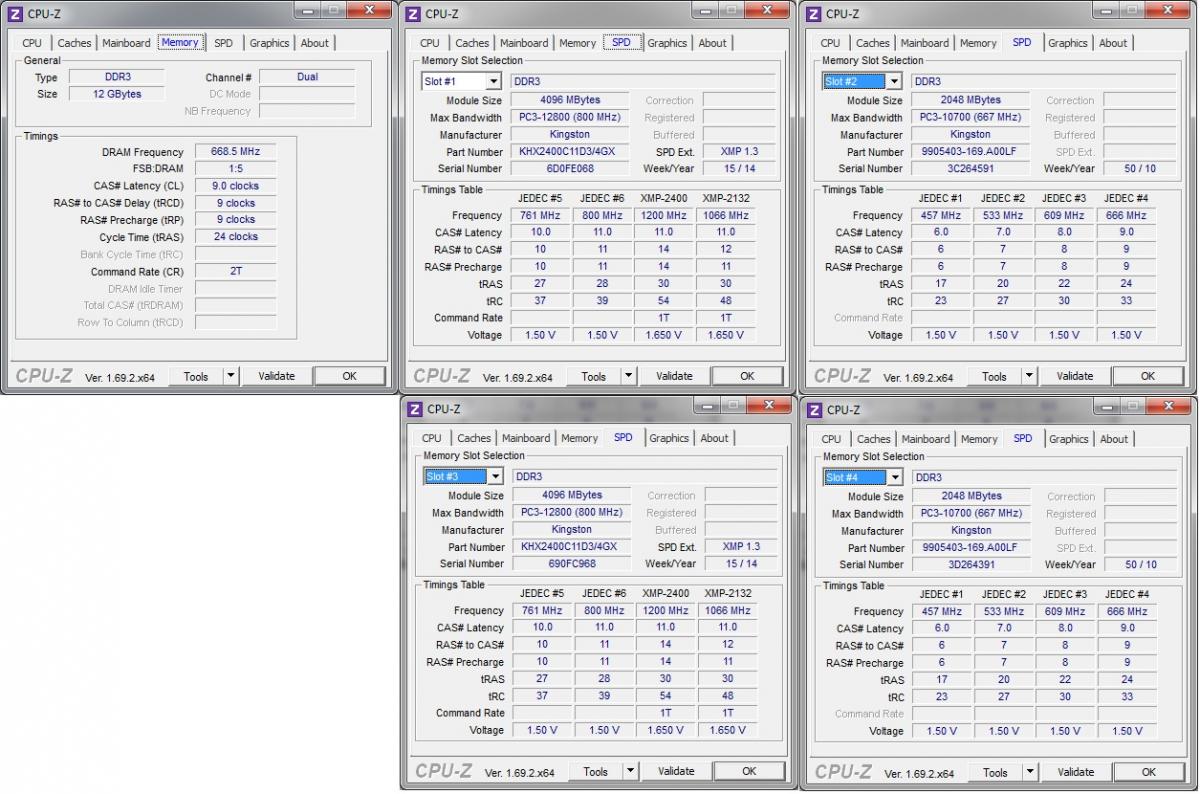Click CPU-Z icon in the Slot #1 window title bar

click(x=412, y=14)
